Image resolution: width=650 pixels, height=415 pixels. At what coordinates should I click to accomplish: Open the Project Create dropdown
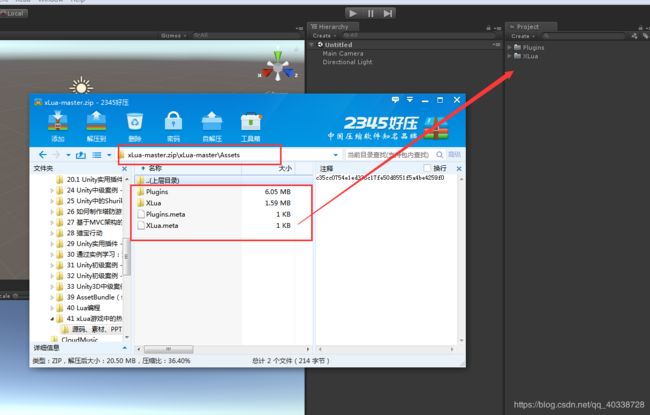522,36
